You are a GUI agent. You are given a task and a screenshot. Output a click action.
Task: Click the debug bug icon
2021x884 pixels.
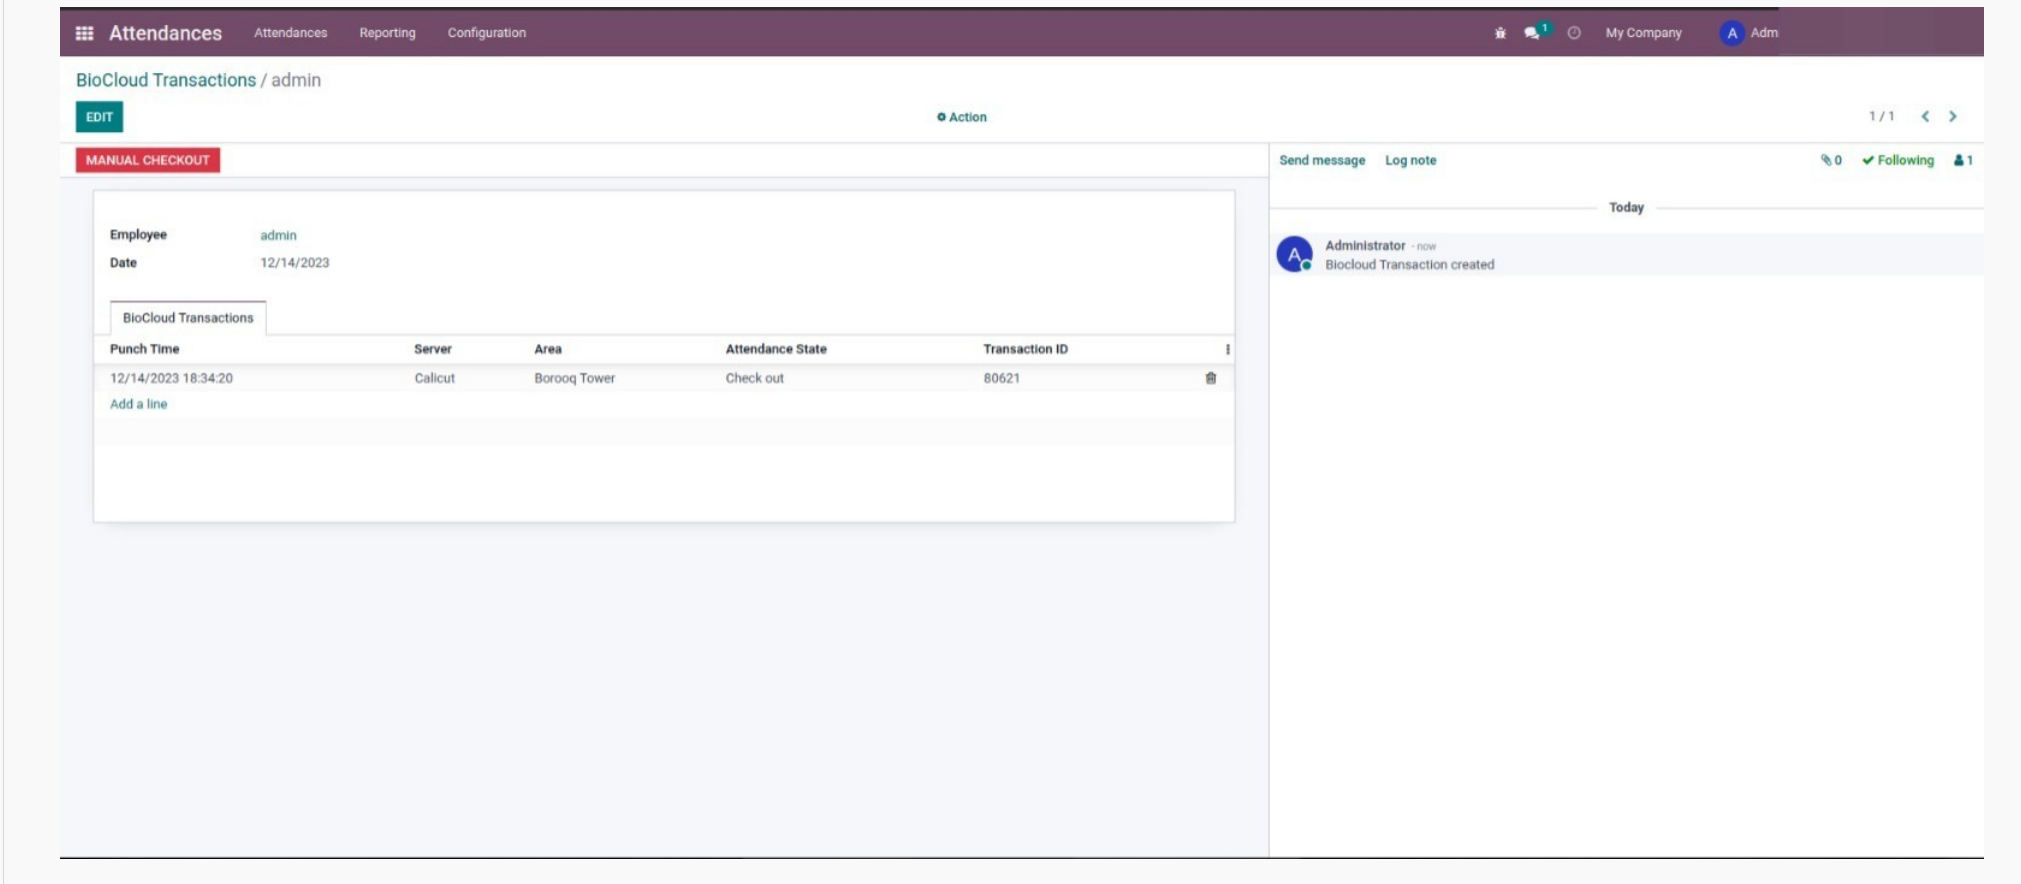1500,33
